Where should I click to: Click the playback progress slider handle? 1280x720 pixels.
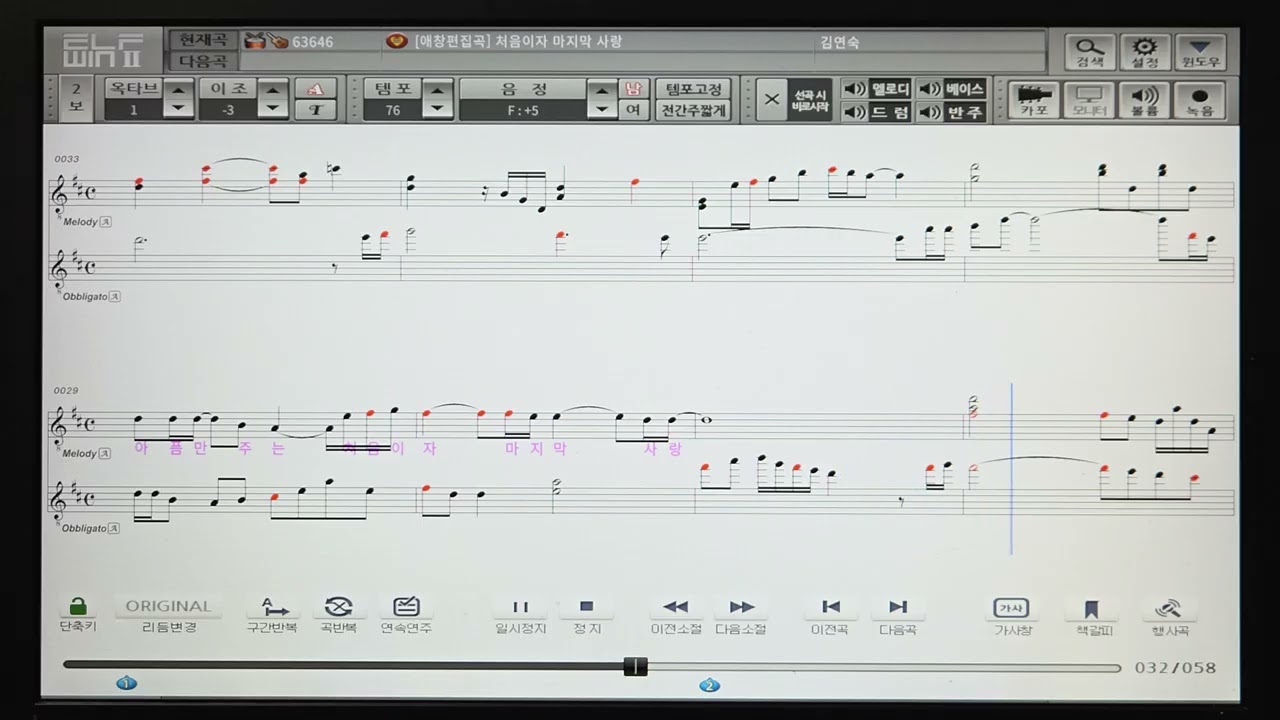(635, 666)
